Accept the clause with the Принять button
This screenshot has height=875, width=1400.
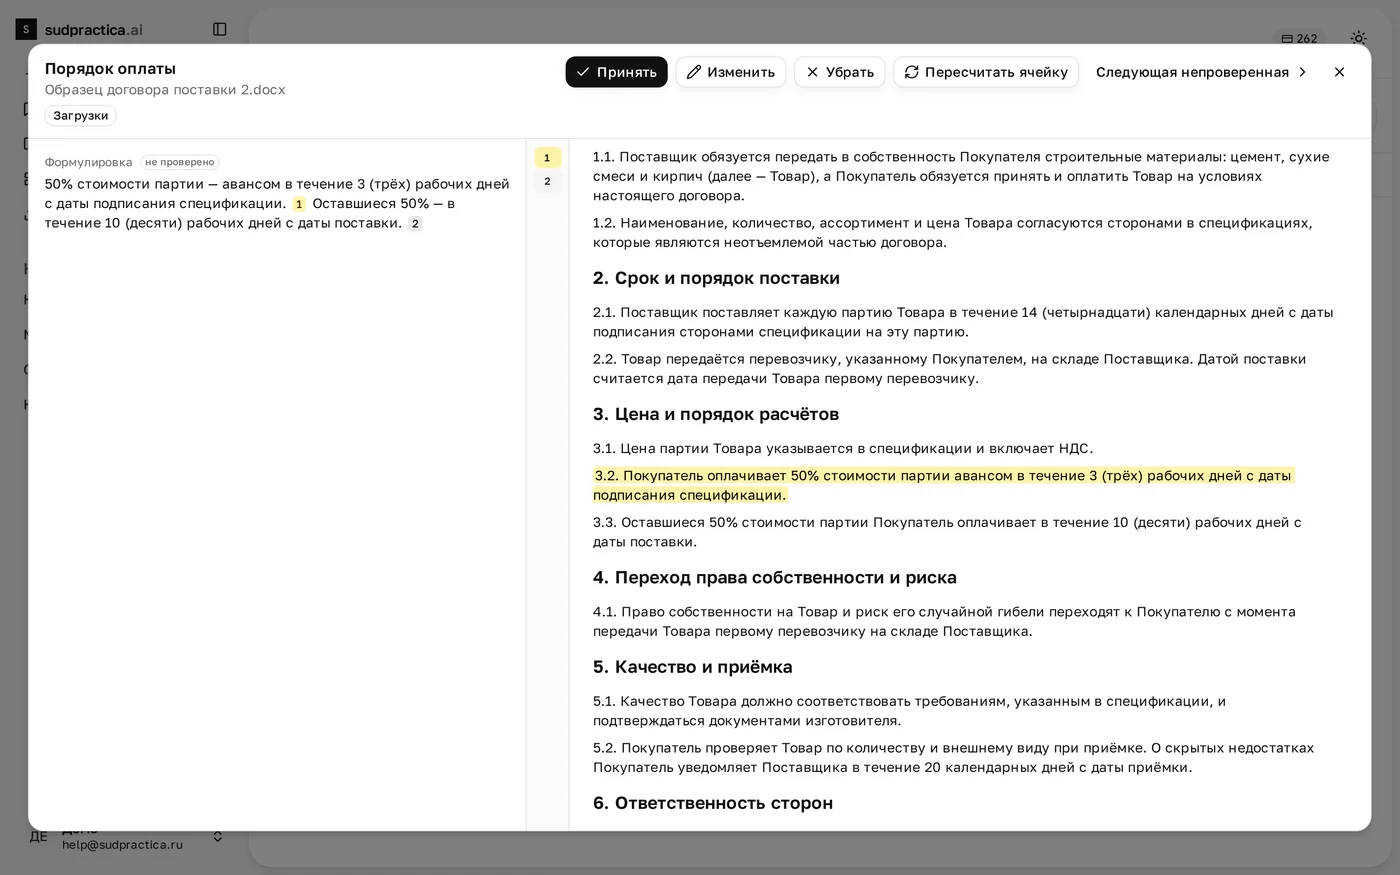[616, 72]
